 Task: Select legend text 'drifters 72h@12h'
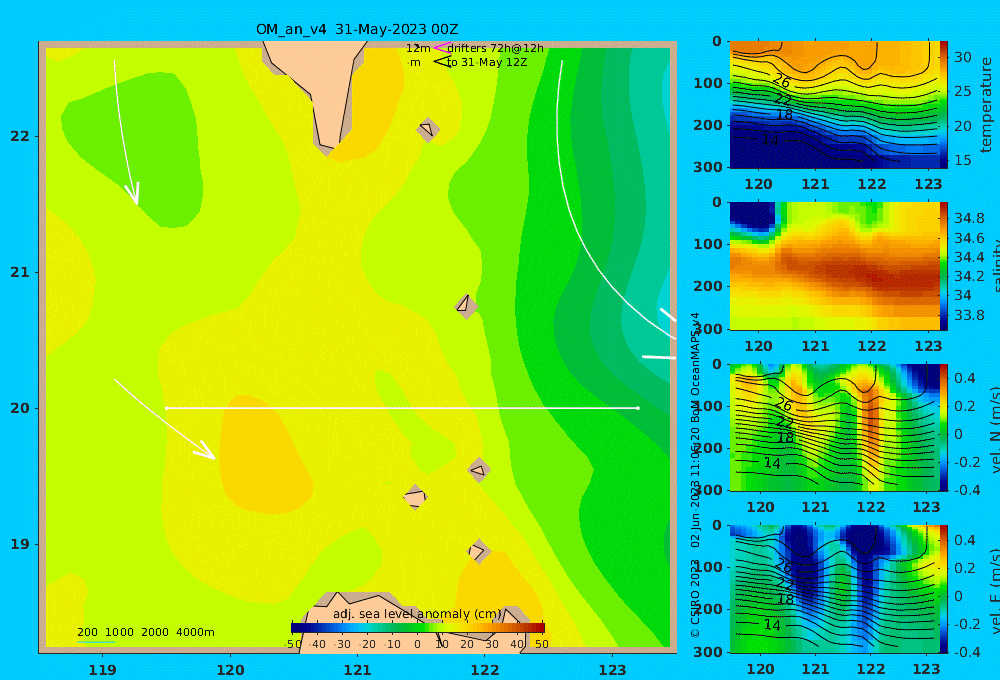[496, 48]
